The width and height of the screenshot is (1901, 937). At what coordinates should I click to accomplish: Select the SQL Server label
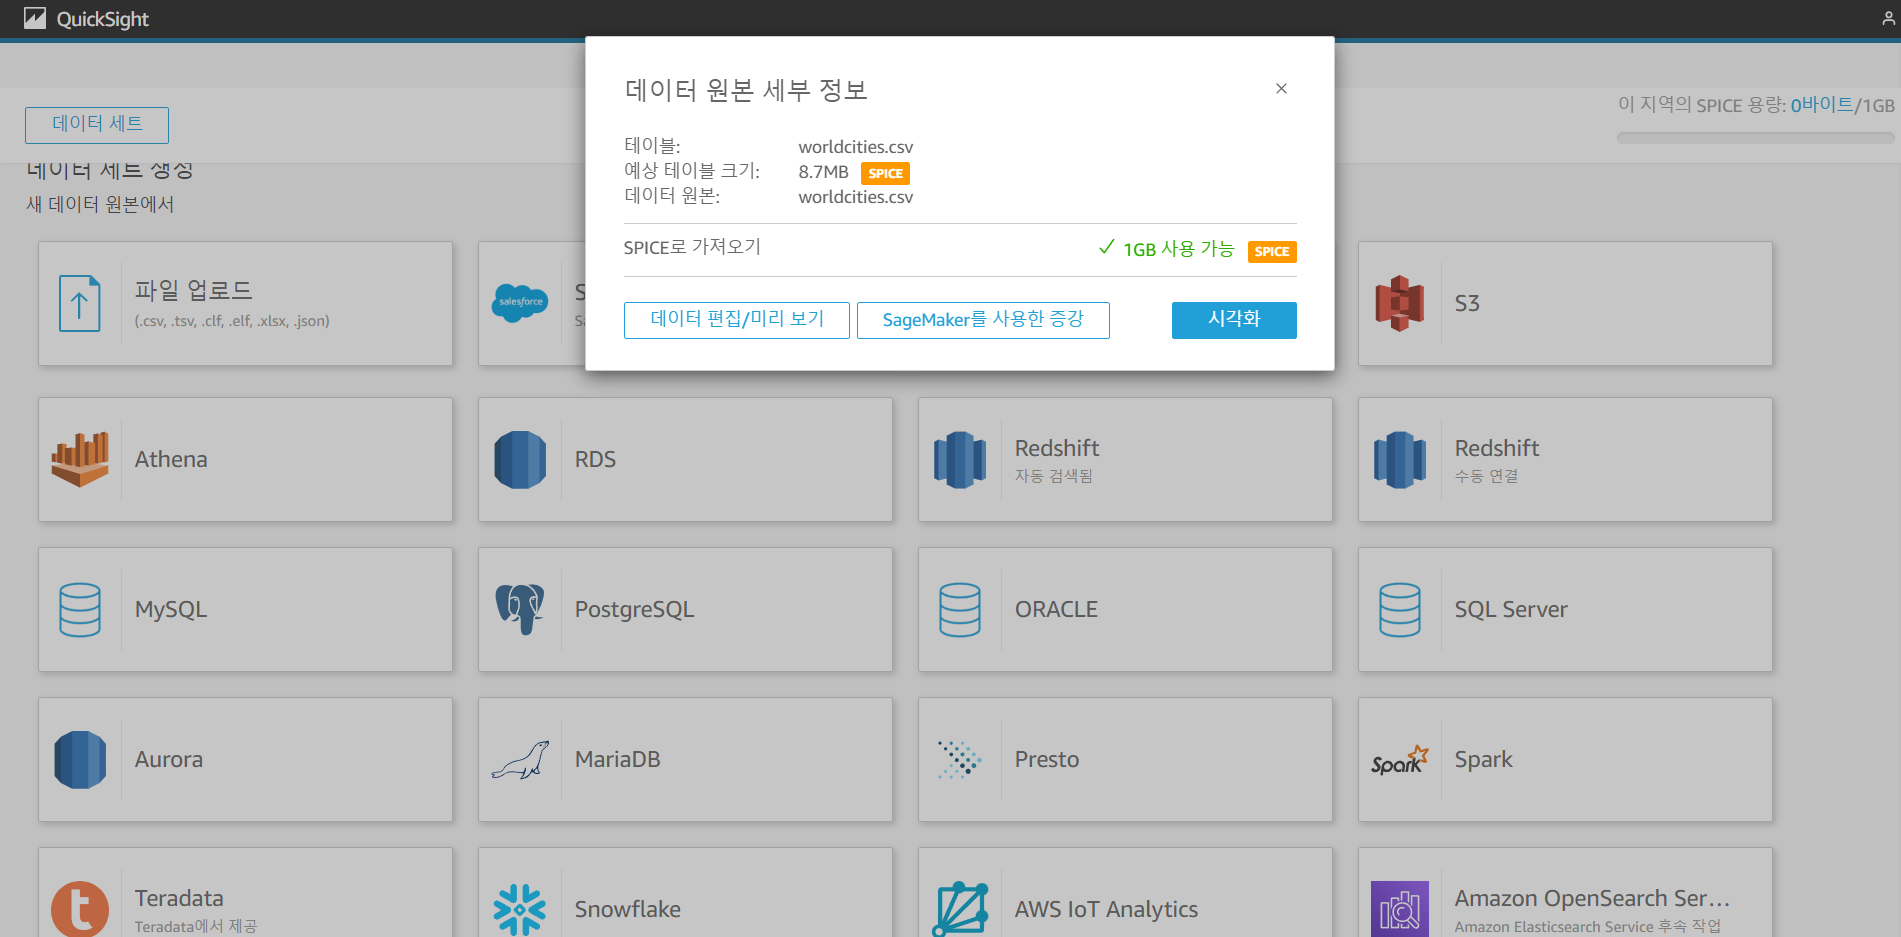click(1511, 609)
